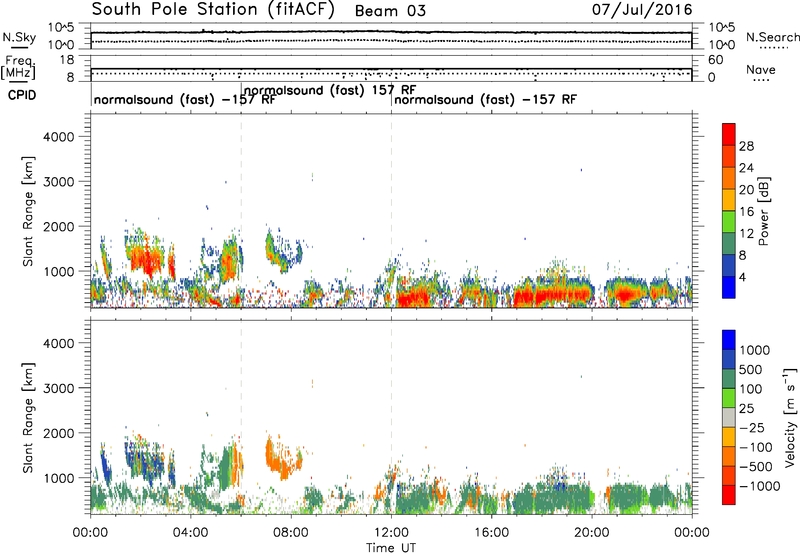Click the "100" tick on the Velocity color bar
The width and height of the screenshot is (800, 554).
[751, 389]
